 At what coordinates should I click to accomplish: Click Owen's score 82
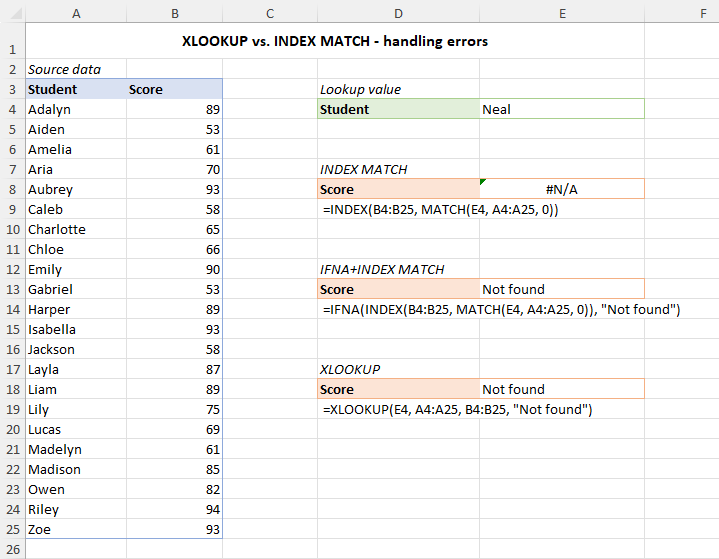[175, 489]
